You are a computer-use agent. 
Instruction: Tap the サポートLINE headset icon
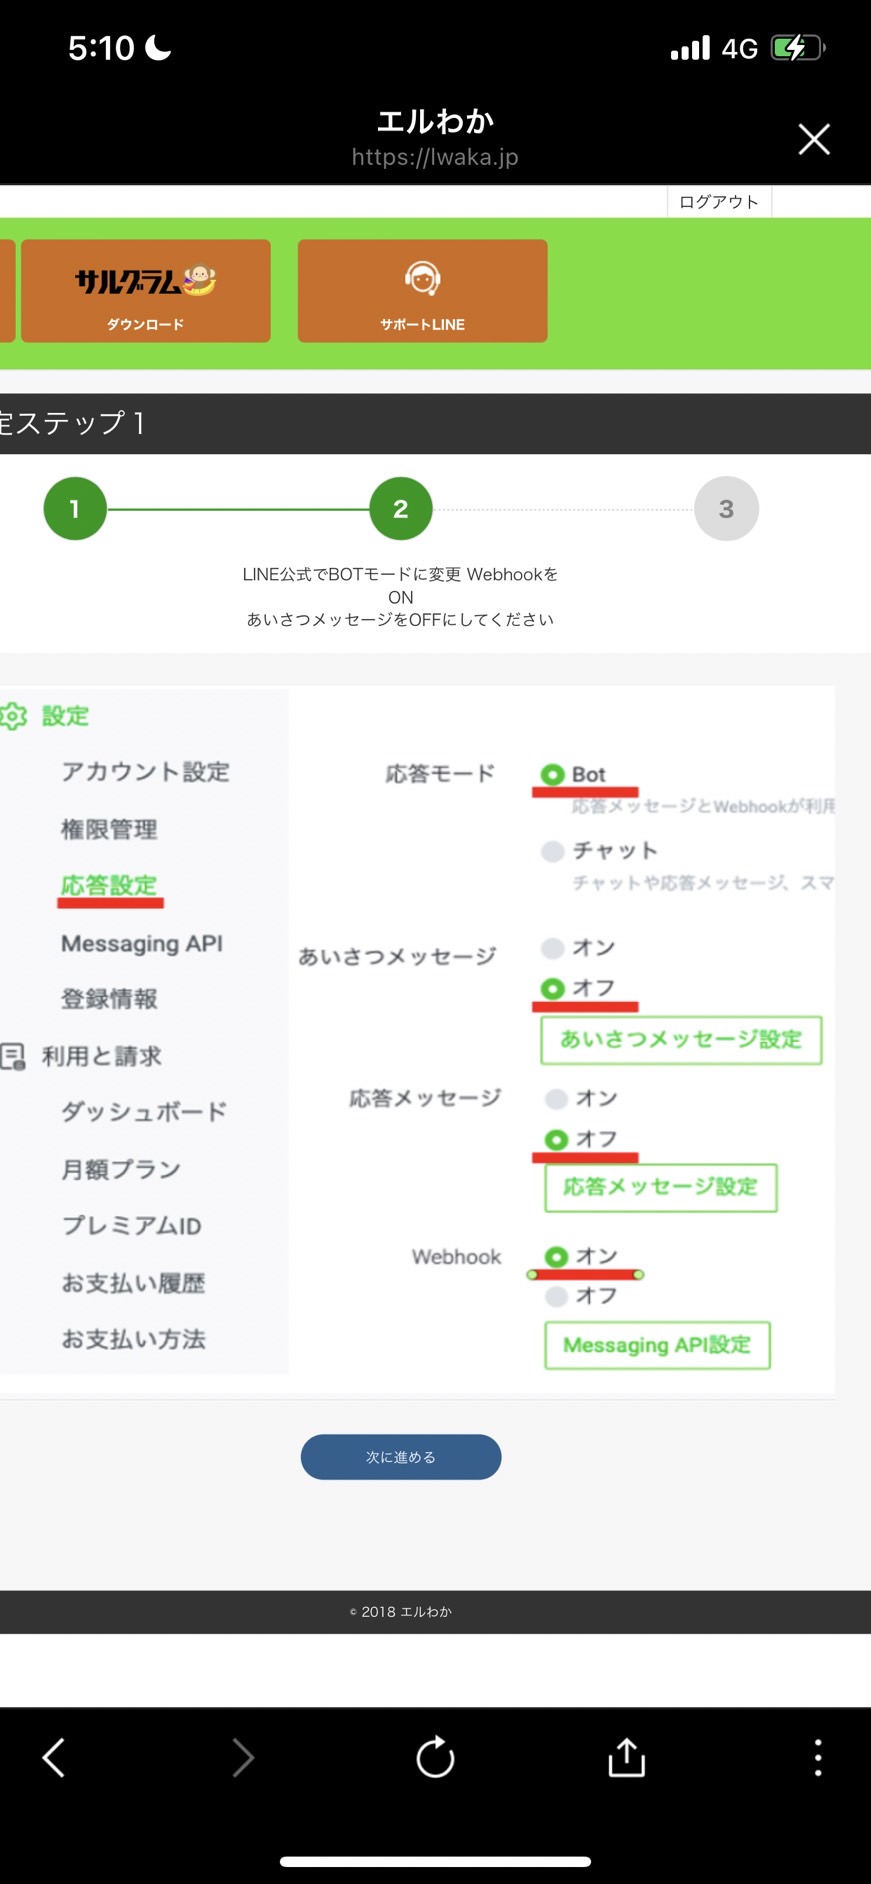click(423, 279)
